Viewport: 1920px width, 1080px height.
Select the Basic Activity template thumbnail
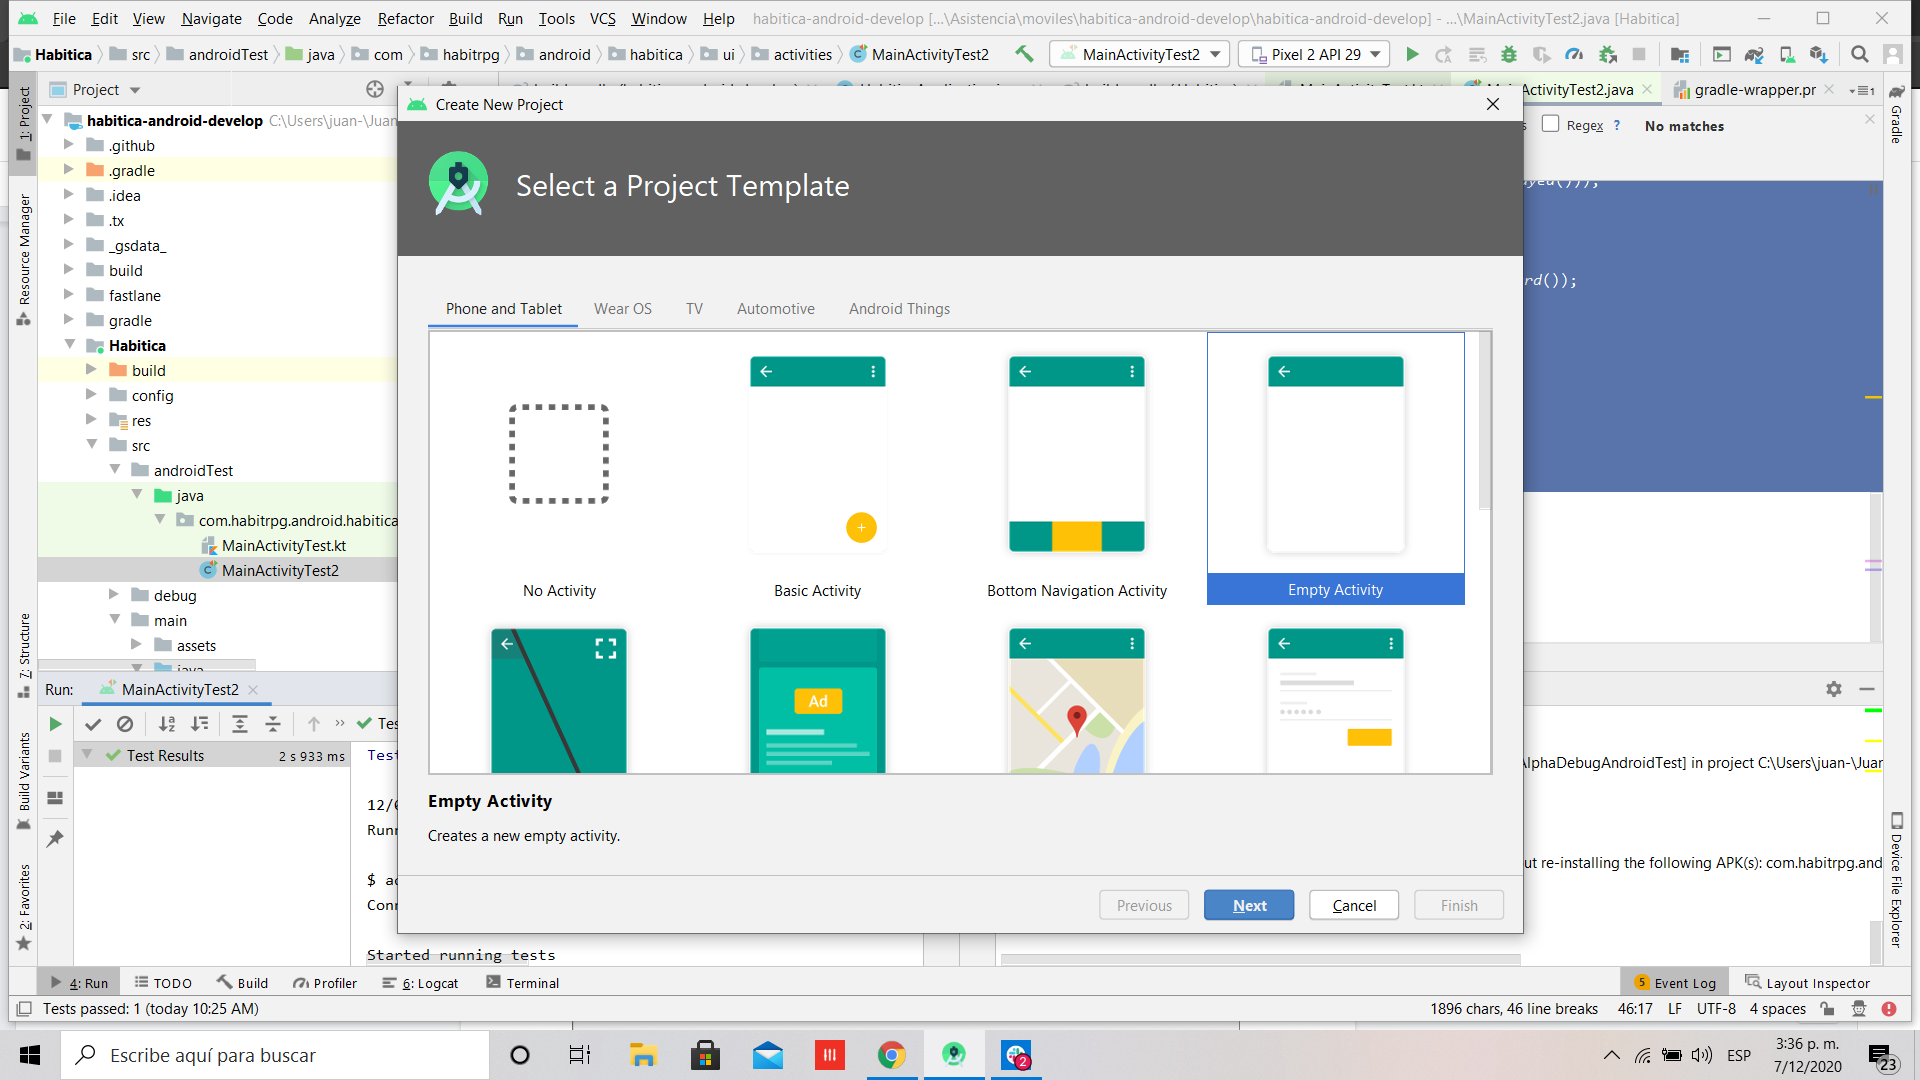coord(817,455)
